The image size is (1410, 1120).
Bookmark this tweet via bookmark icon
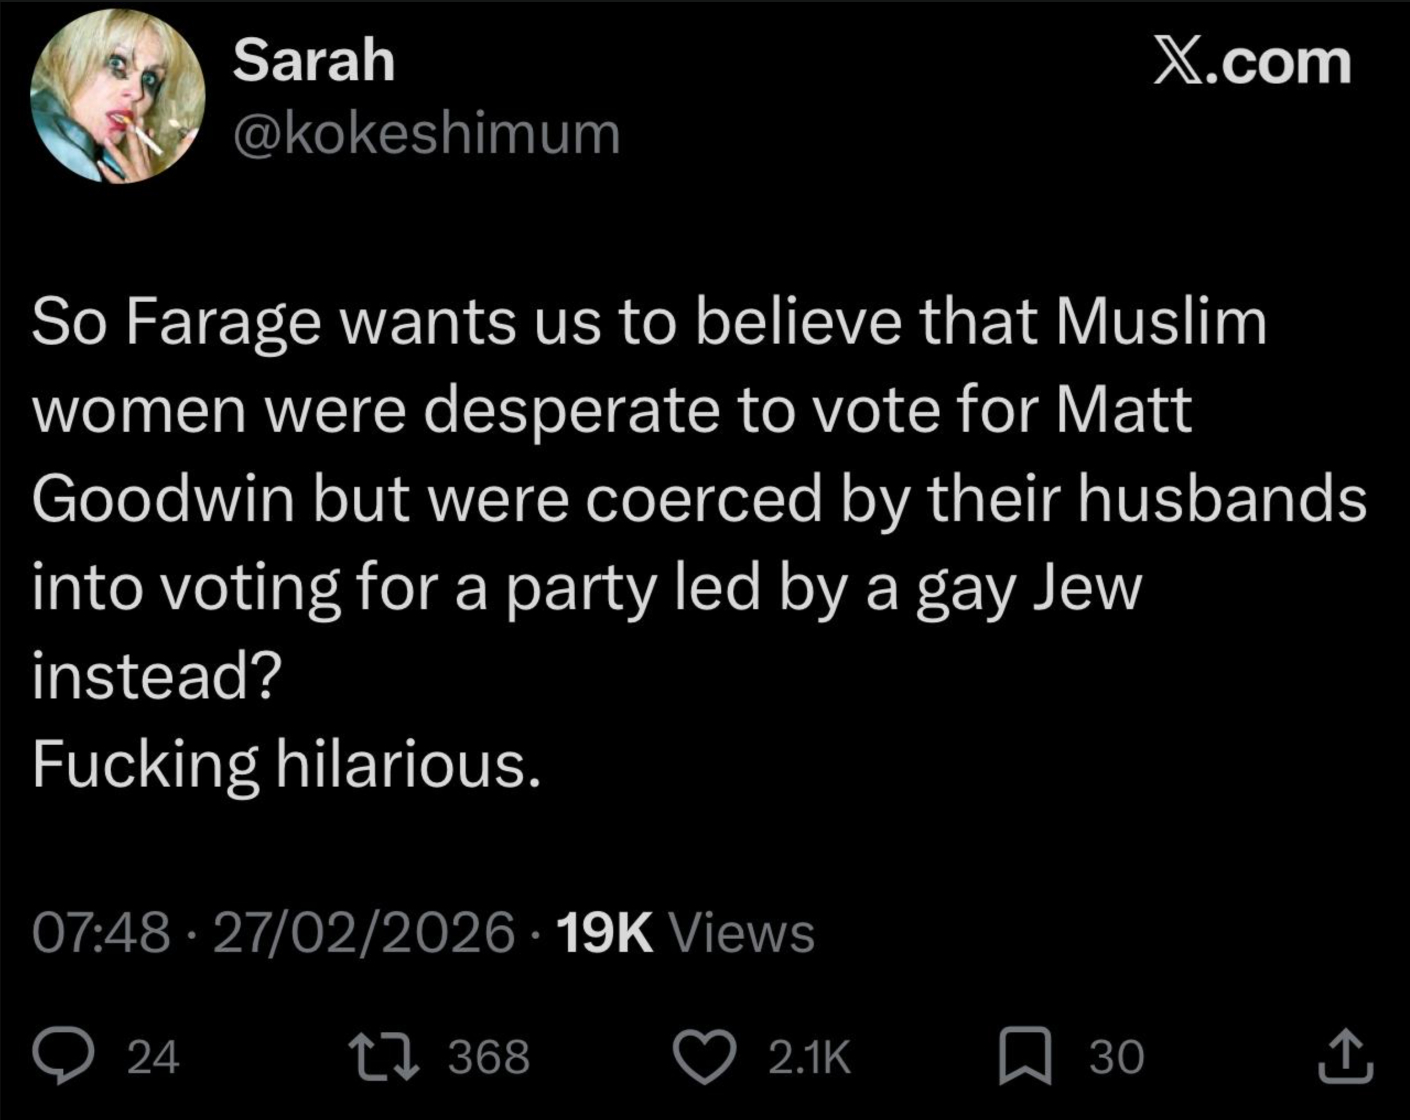[1025, 1057]
